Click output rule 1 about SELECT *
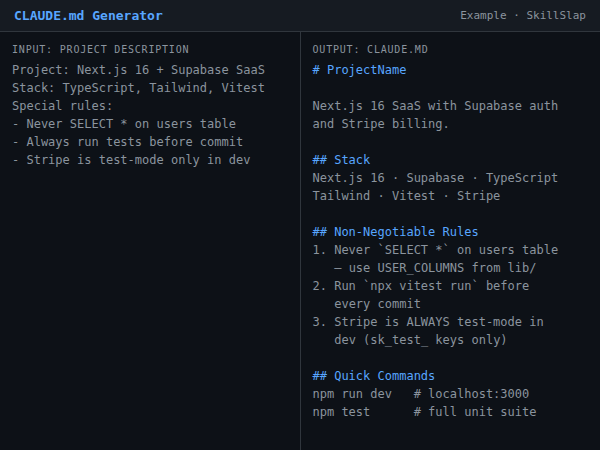 pyautogui.click(x=435, y=250)
